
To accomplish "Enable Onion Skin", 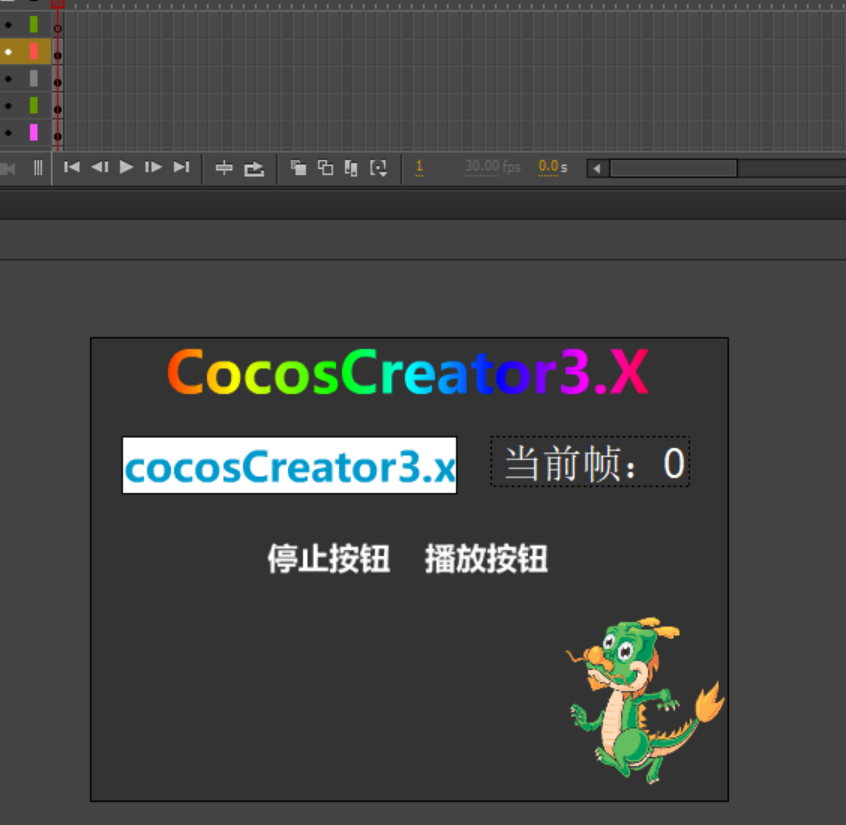I will pyautogui.click(x=298, y=168).
